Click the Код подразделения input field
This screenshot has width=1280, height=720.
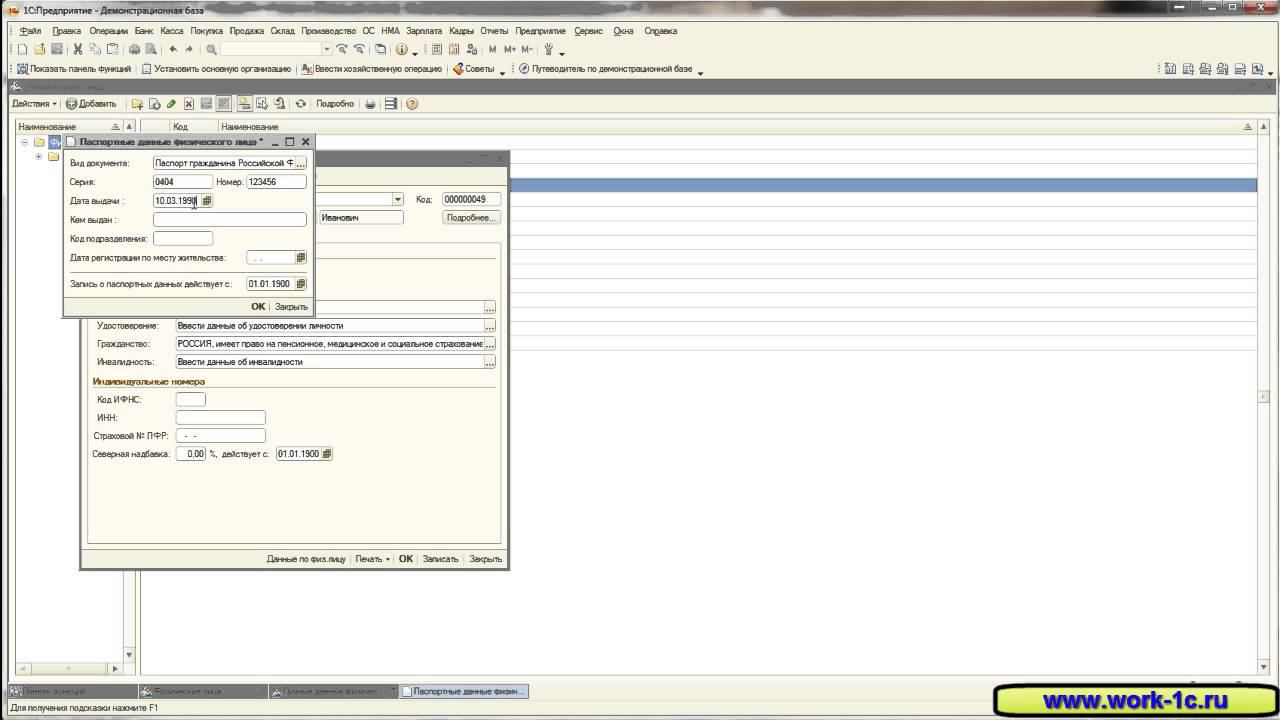(183, 239)
